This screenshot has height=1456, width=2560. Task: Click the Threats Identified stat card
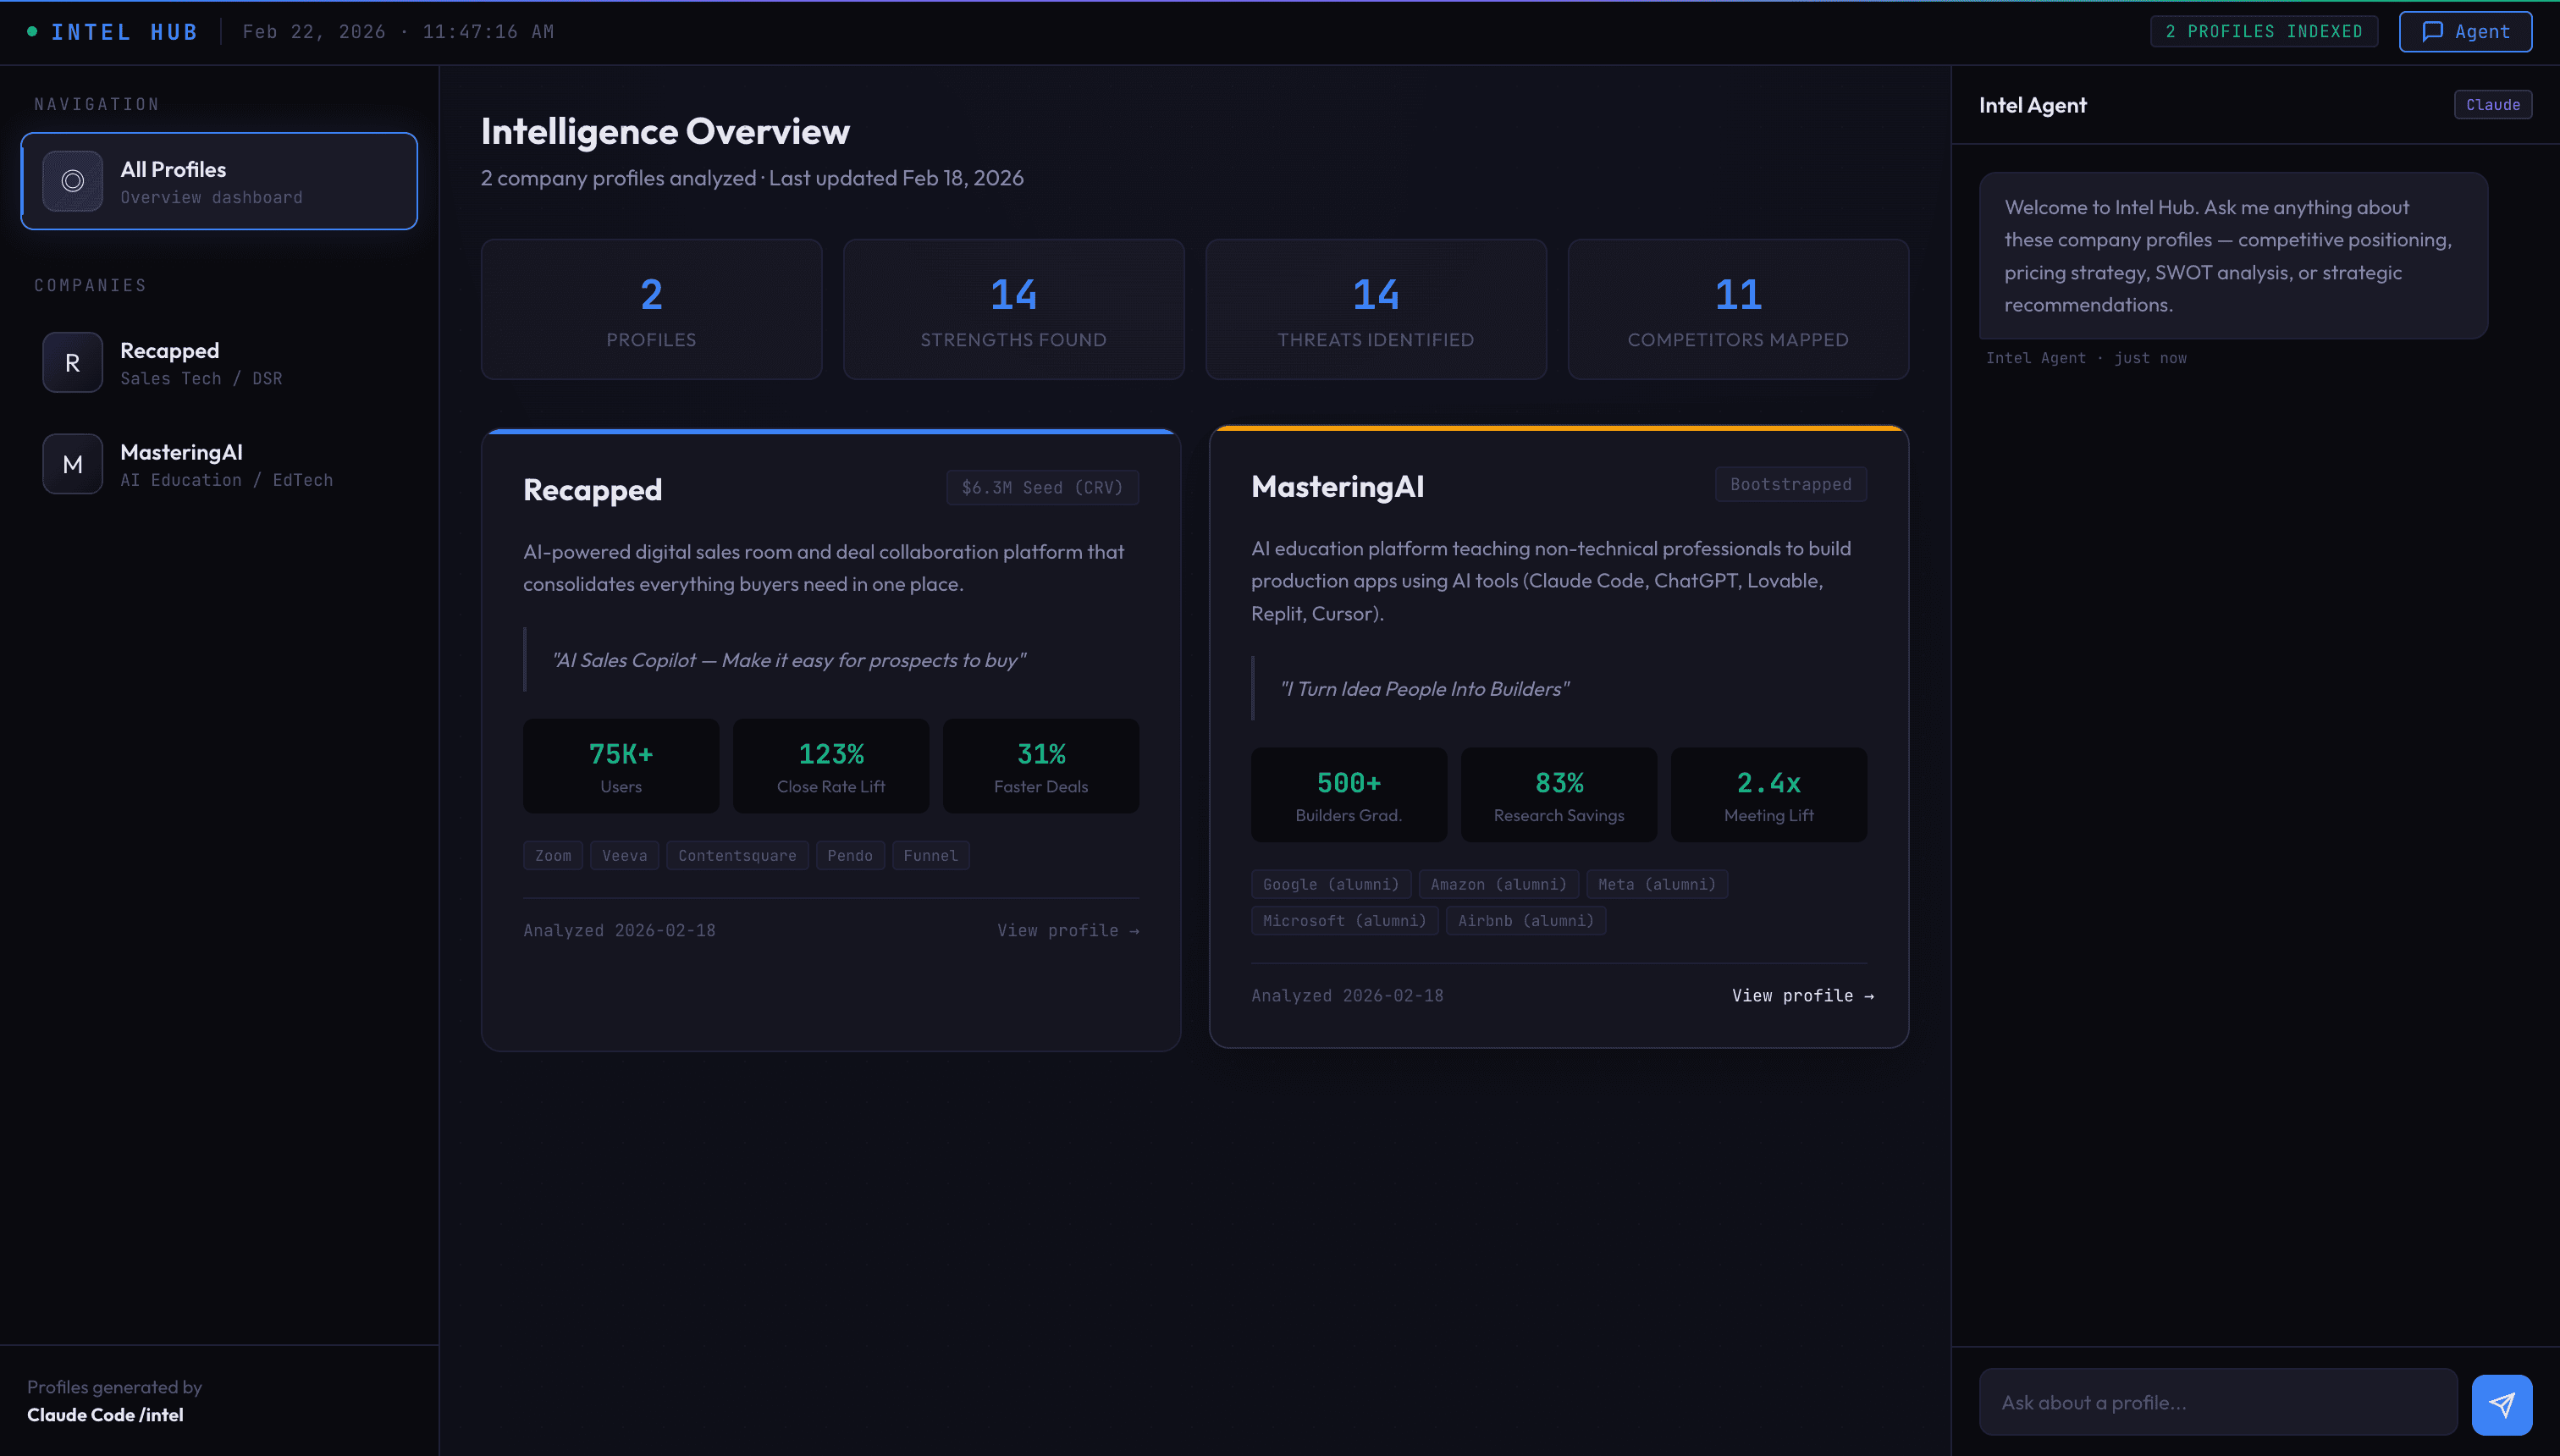click(x=1375, y=309)
